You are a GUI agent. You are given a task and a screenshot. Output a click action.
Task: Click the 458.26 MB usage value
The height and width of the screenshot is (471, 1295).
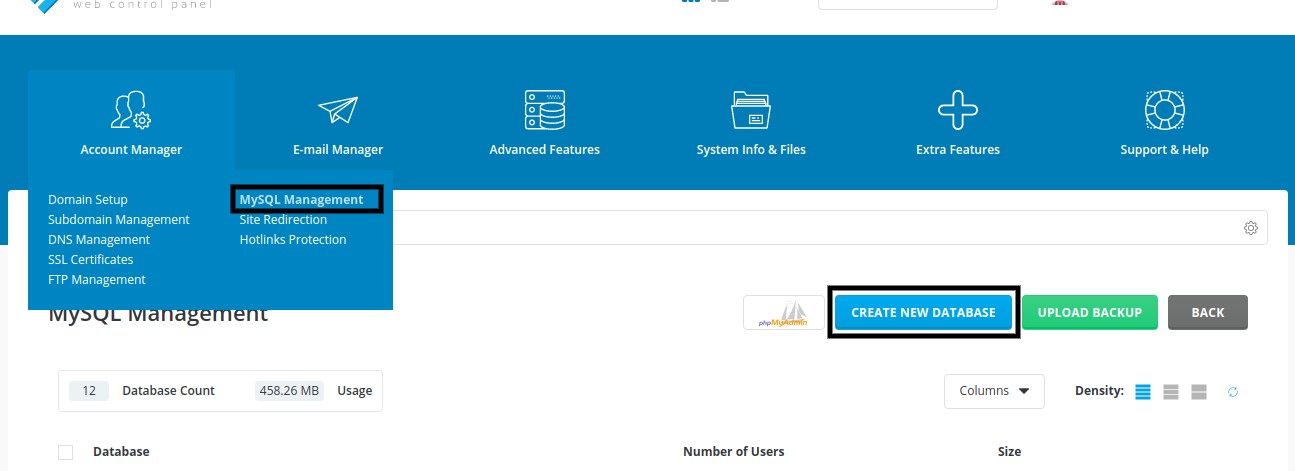(x=289, y=391)
